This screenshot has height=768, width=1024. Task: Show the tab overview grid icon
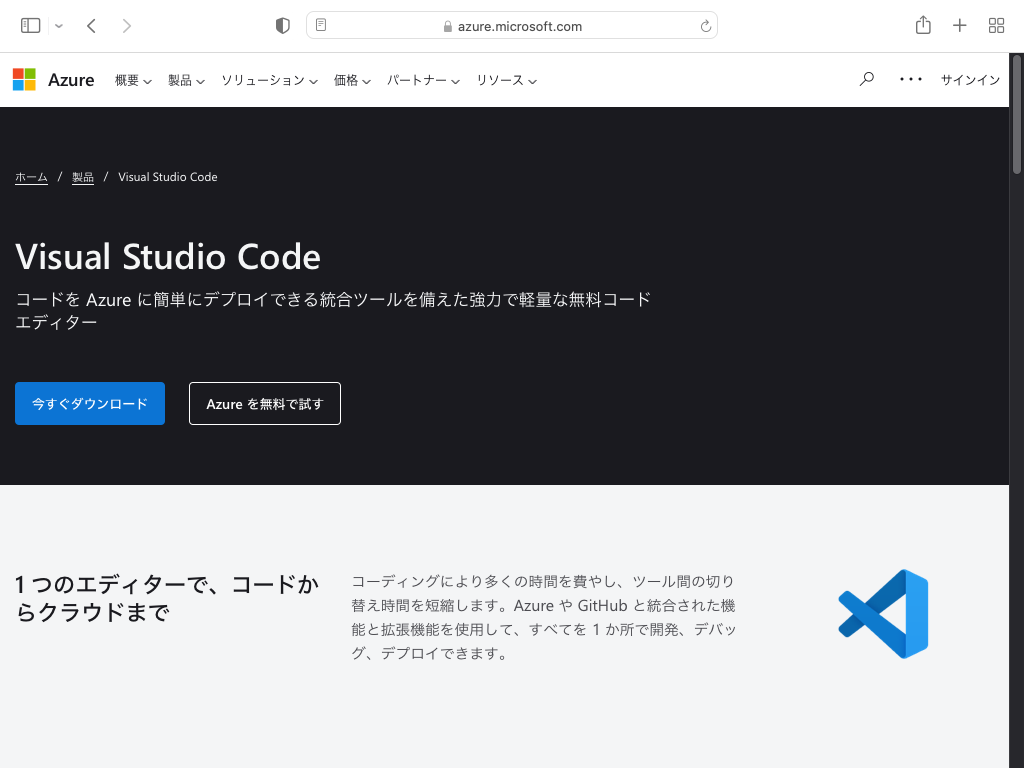point(996,25)
